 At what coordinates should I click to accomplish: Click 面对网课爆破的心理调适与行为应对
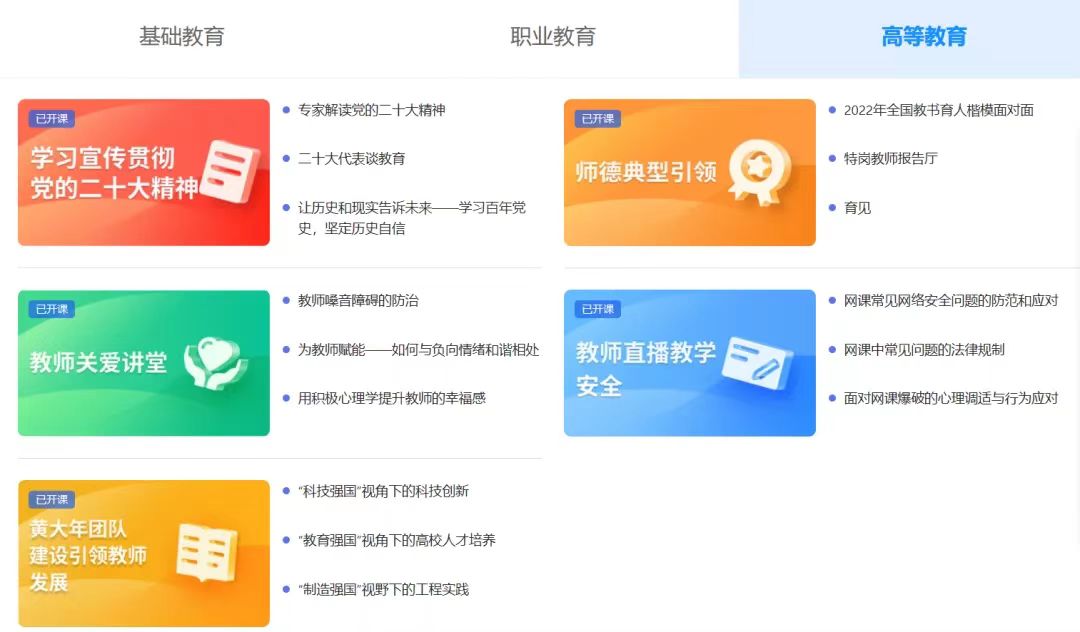tap(950, 398)
